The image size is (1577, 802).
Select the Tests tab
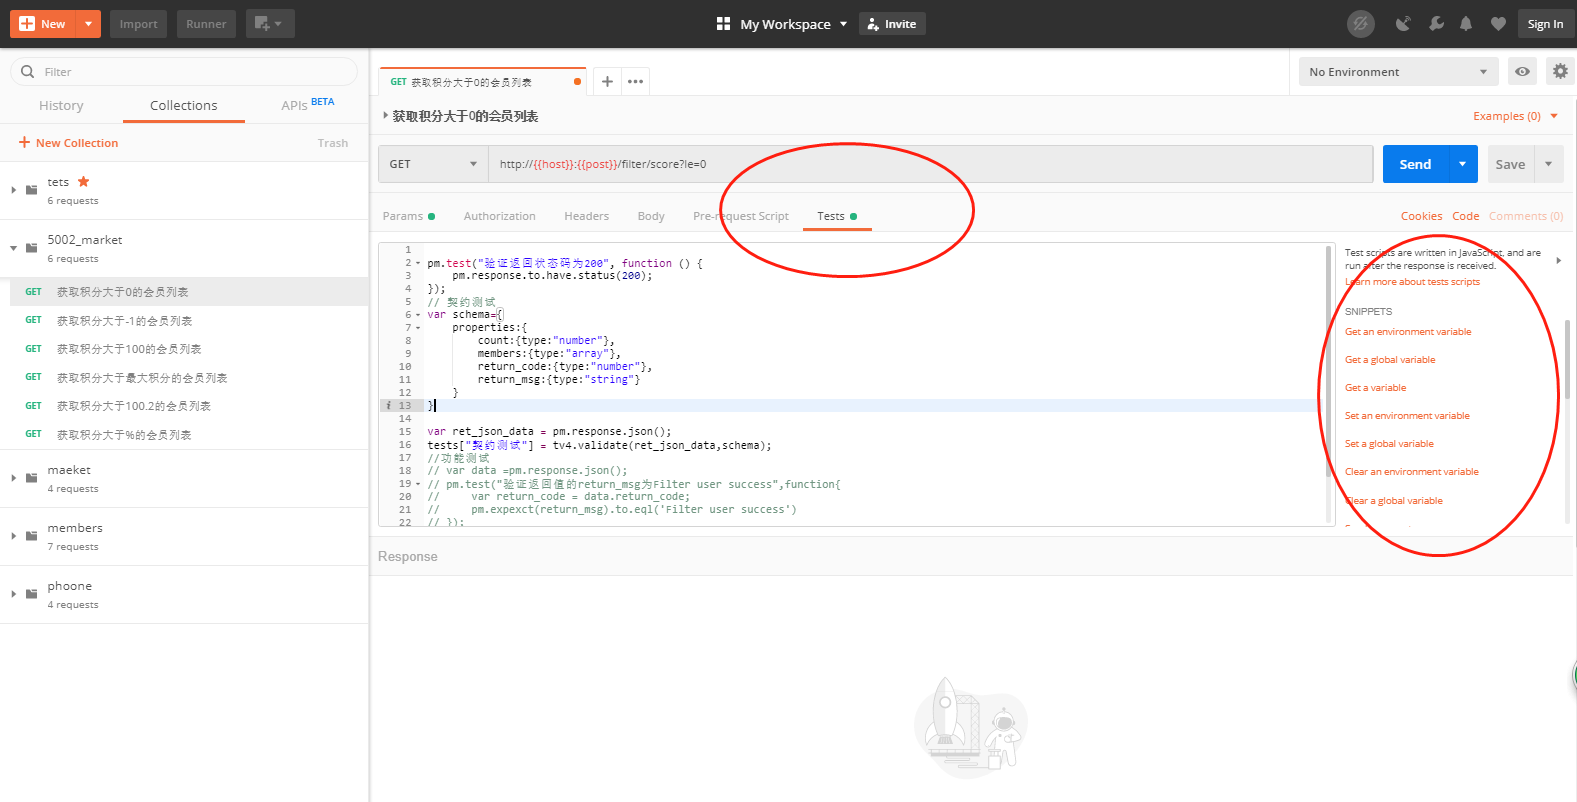point(837,216)
